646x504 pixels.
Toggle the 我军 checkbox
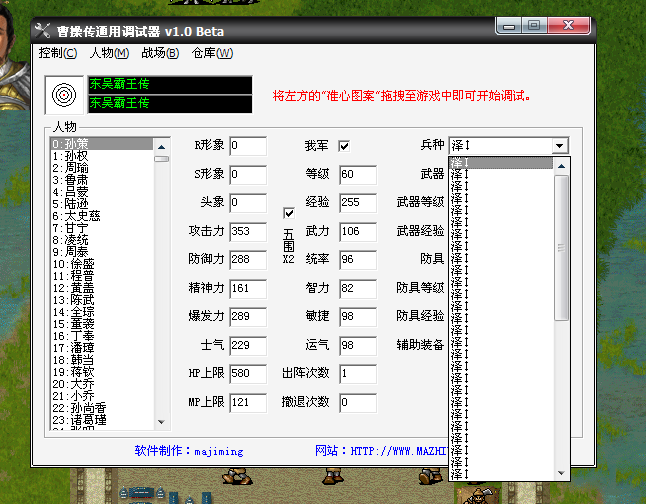344,146
